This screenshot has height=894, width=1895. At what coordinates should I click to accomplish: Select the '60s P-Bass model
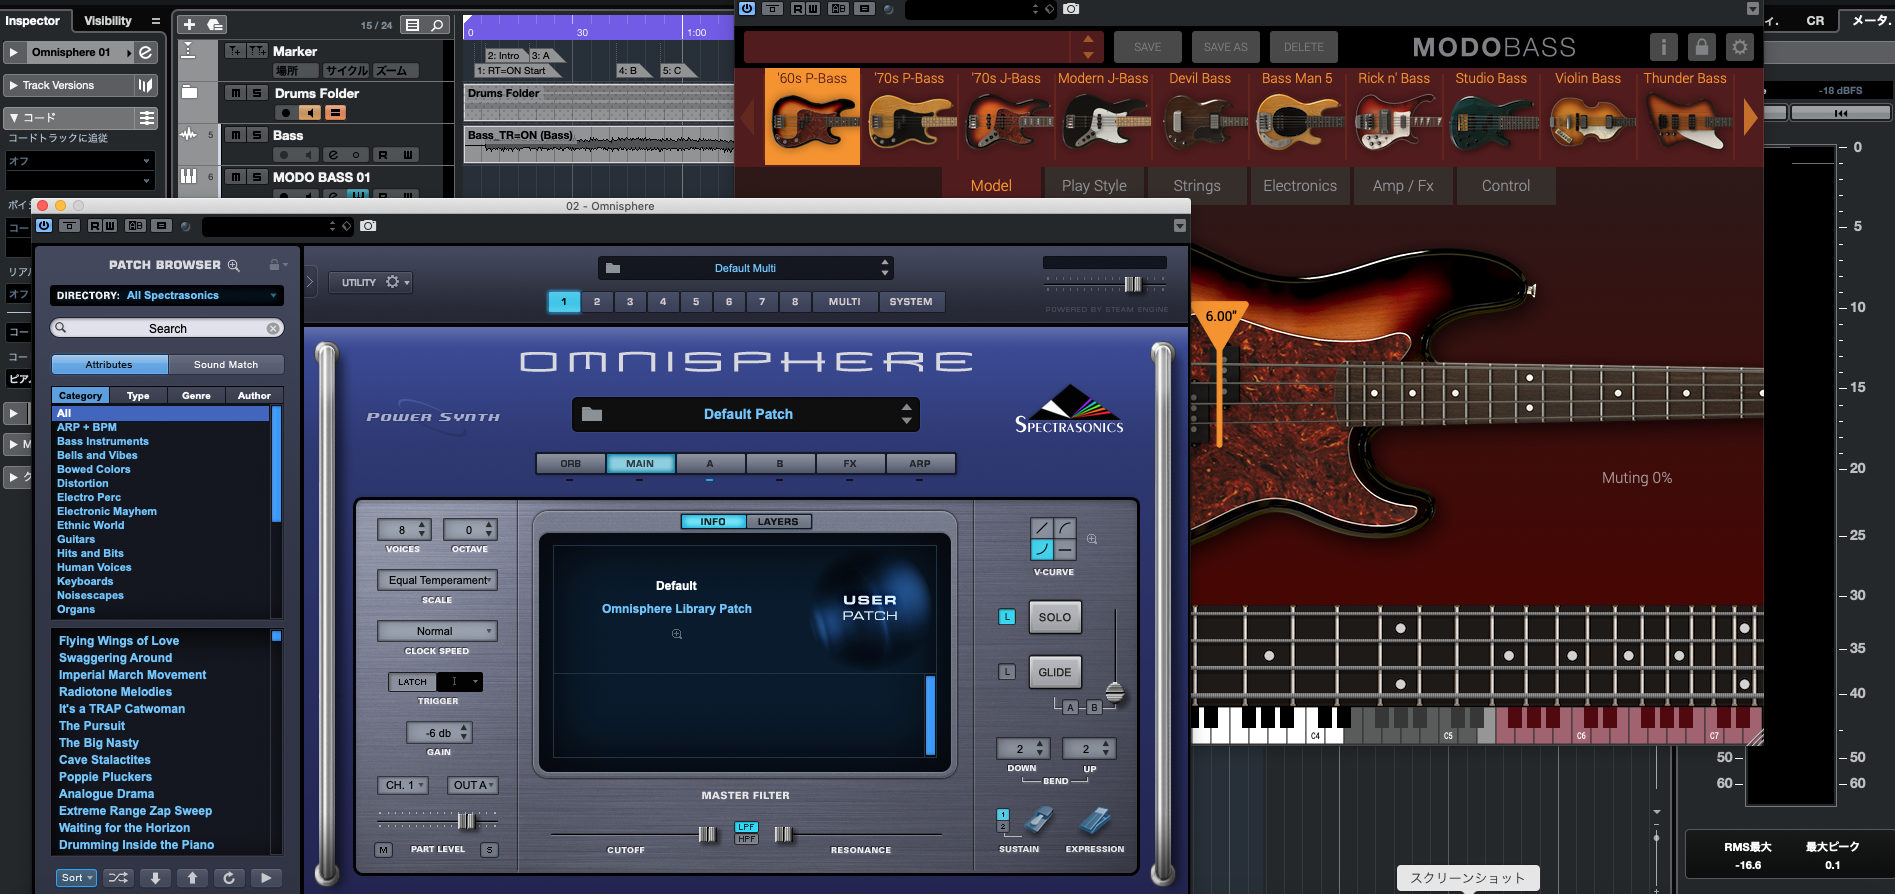pos(812,116)
